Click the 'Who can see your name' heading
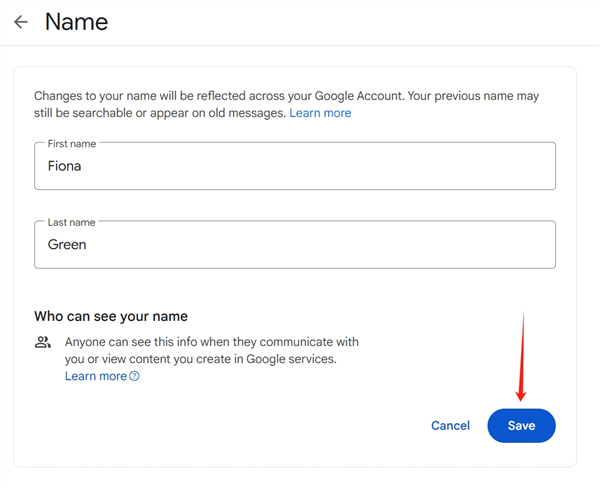 coord(111,316)
